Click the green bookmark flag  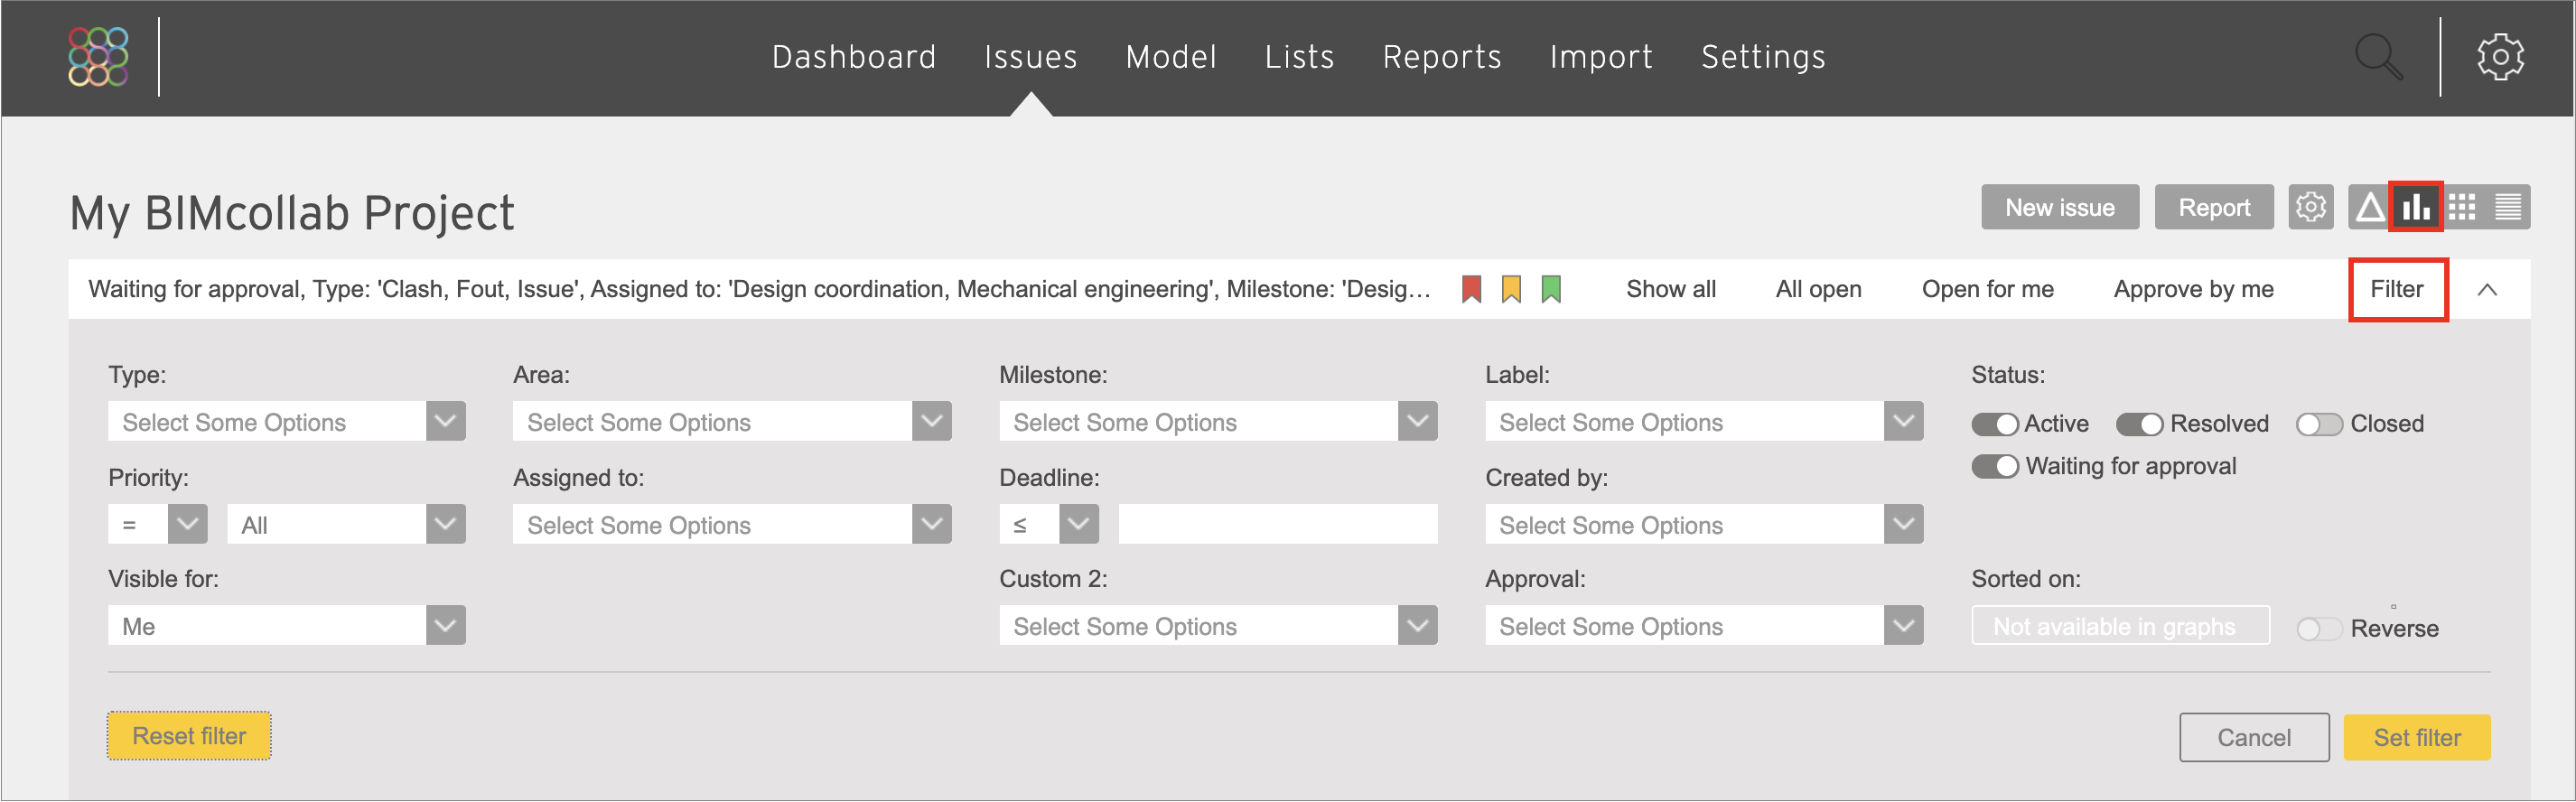pyautogui.click(x=1551, y=289)
